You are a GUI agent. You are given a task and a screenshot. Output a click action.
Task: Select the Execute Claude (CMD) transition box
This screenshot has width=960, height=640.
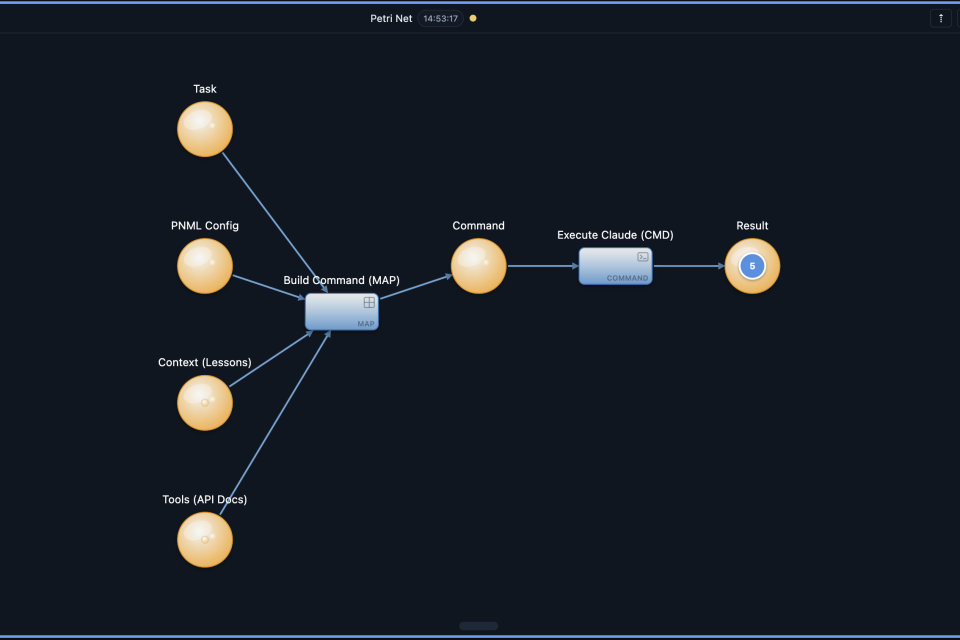coord(615,267)
